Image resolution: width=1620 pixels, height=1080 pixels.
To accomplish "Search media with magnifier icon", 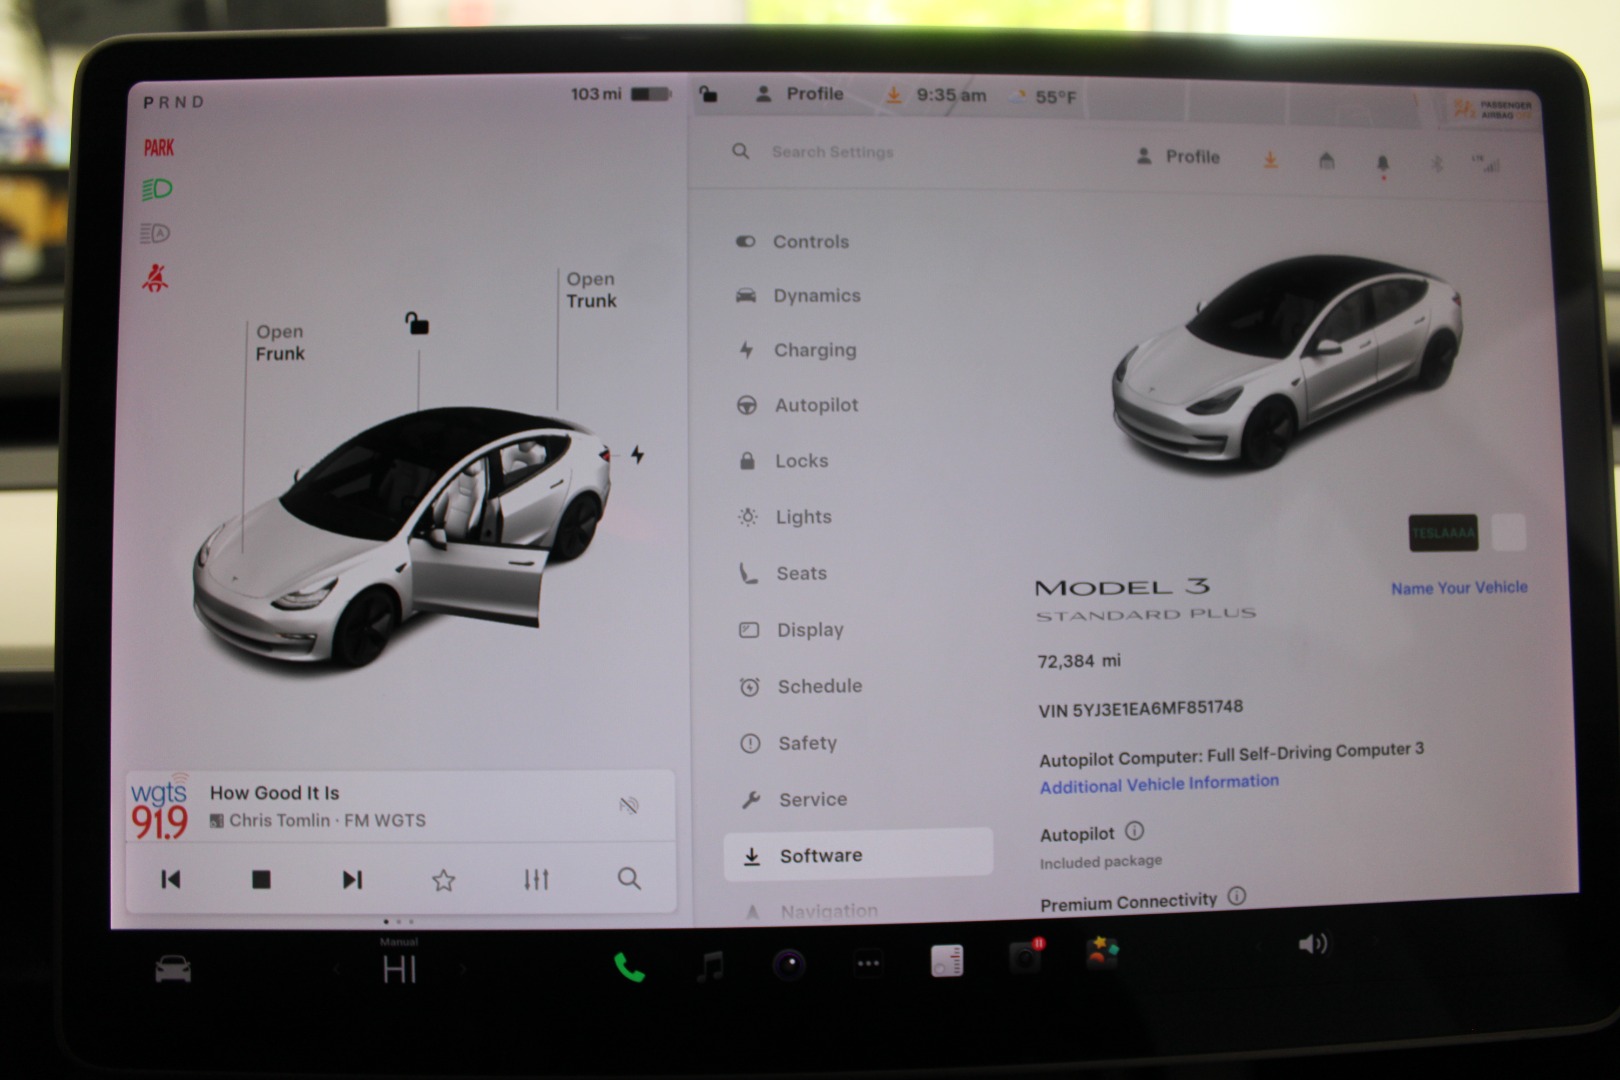I will click(629, 879).
